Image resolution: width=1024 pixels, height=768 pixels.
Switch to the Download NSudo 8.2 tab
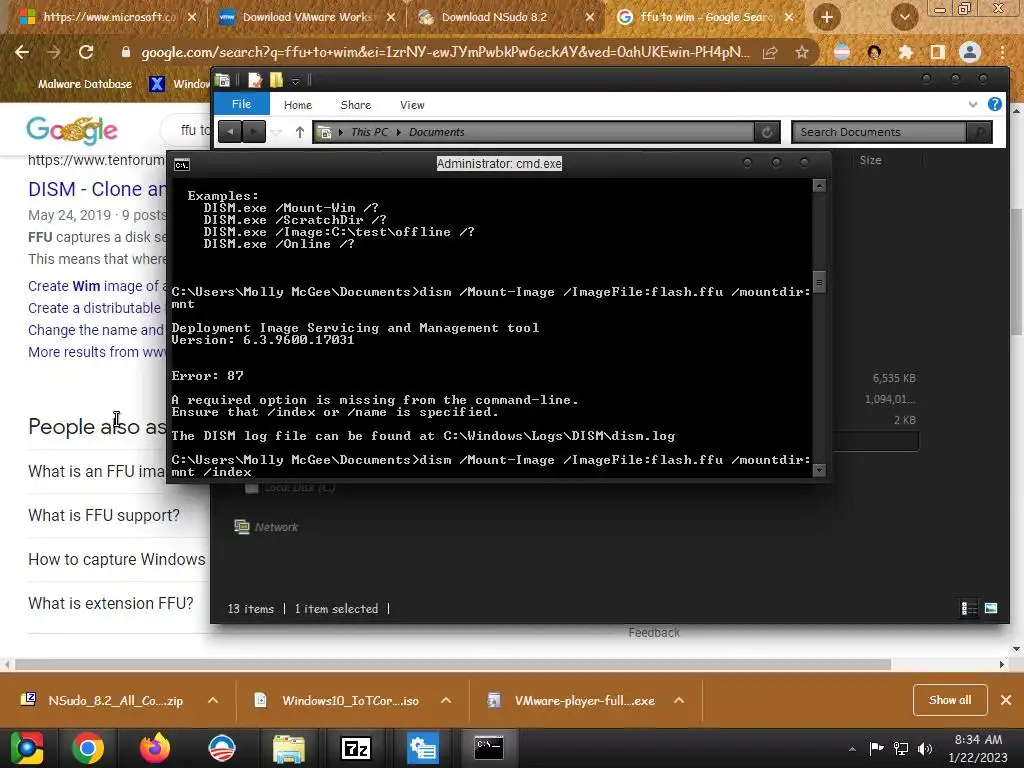(494, 17)
